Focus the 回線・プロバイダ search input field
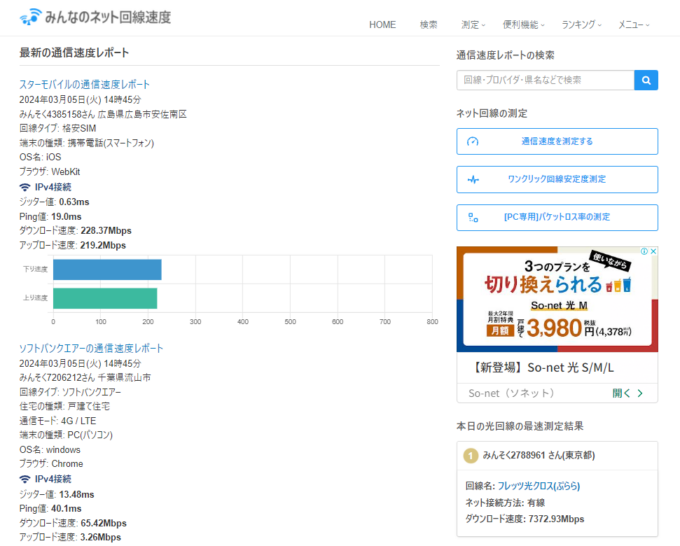The height and width of the screenshot is (546, 680). (545, 80)
